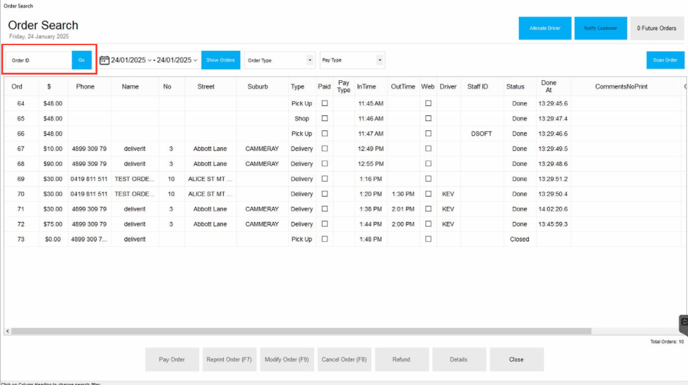Tick Paid checkbox for order 64
The width and height of the screenshot is (688, 385).
(325, 103)
